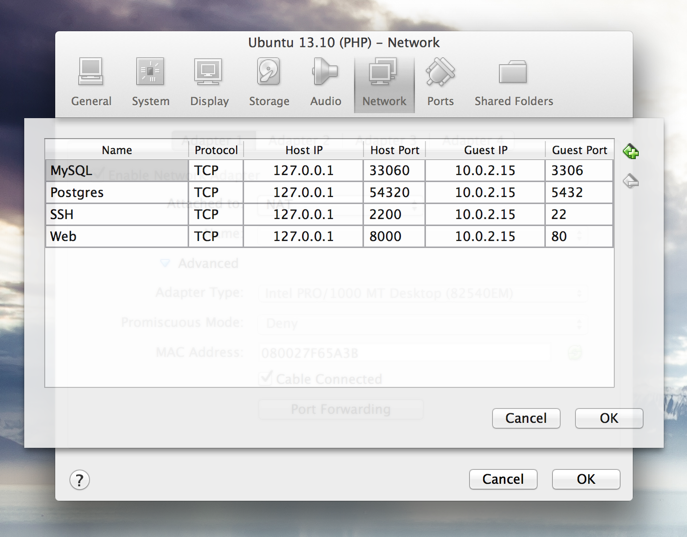Click the Protocol column header
687x537 pixels.
(x=216, y=150)
